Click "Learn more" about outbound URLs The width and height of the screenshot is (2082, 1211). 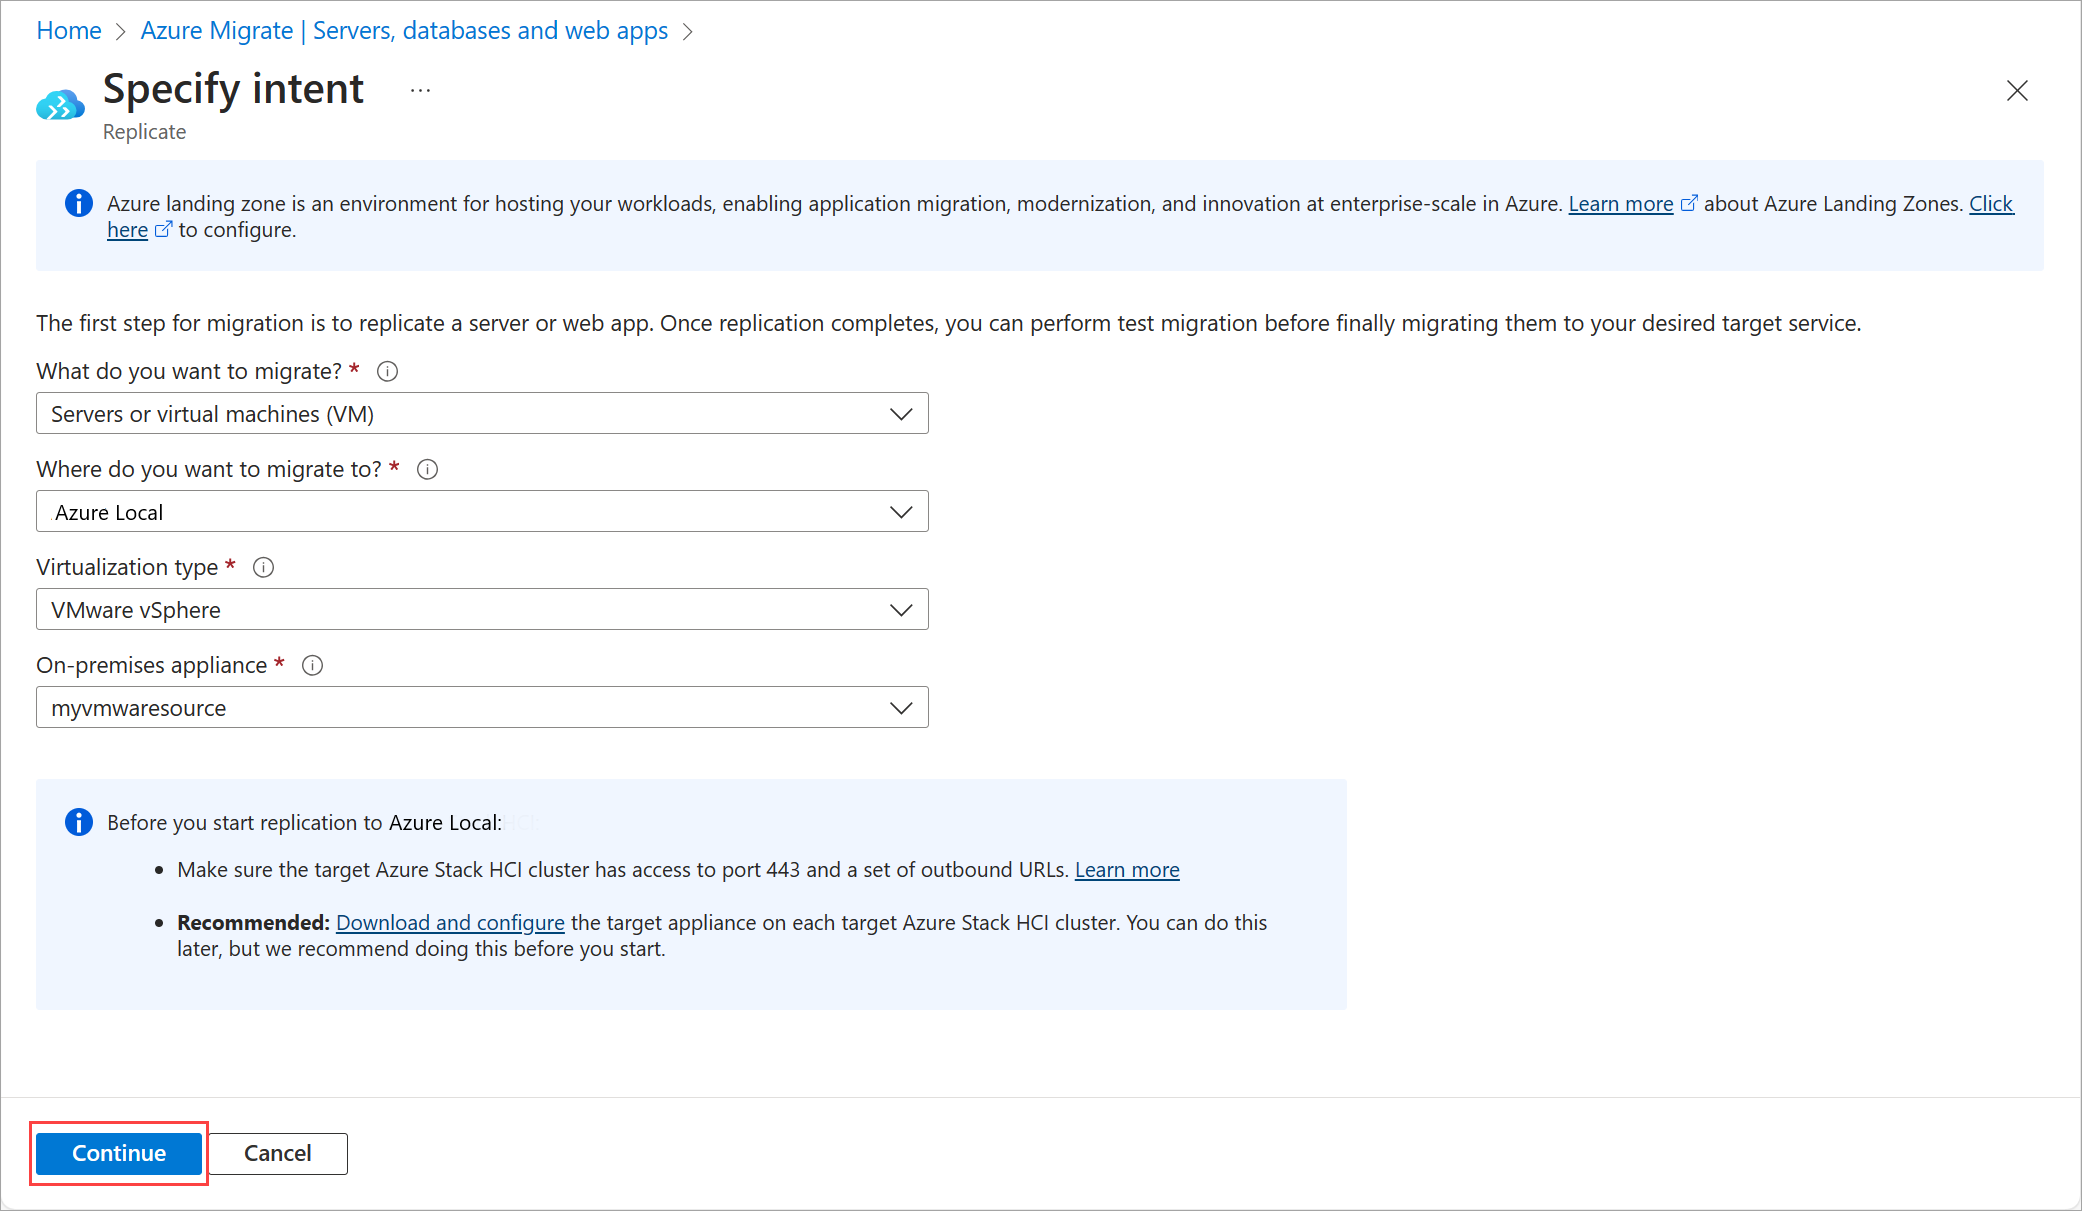[1126, 869]
